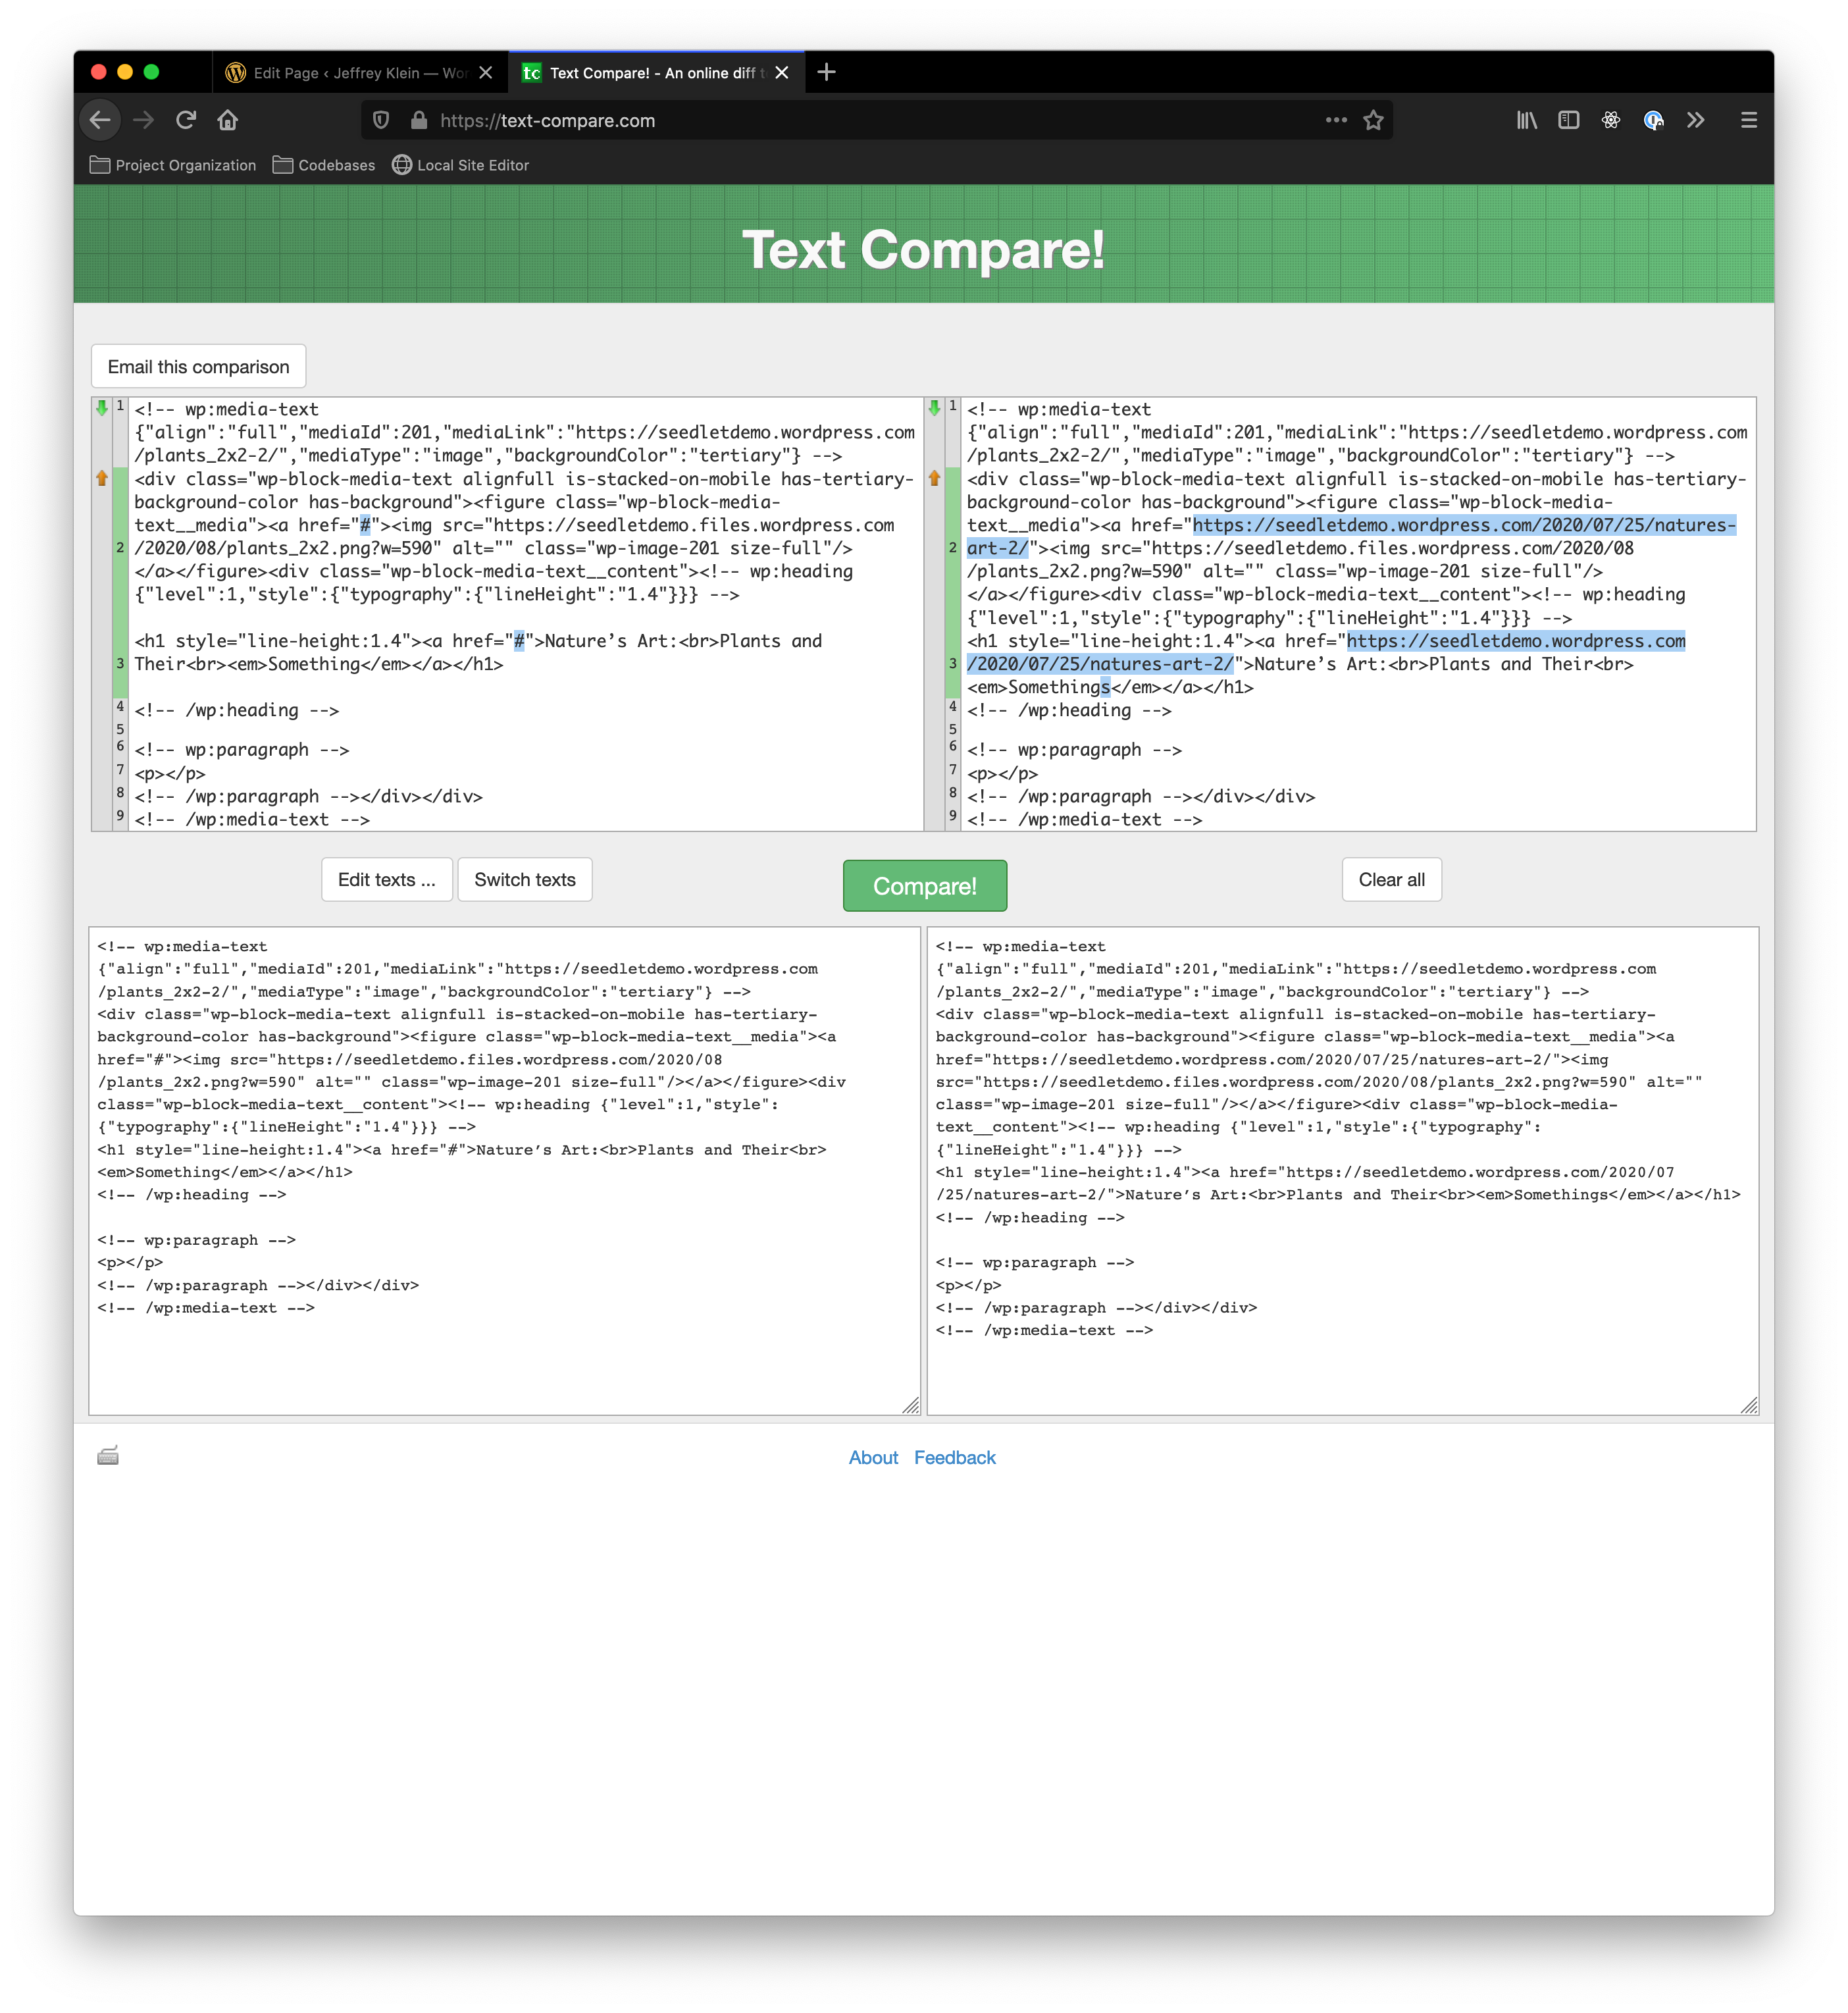Open the page actions three-dot menu
Screen dimensions: 1848x2013
tap(1336, 121)
